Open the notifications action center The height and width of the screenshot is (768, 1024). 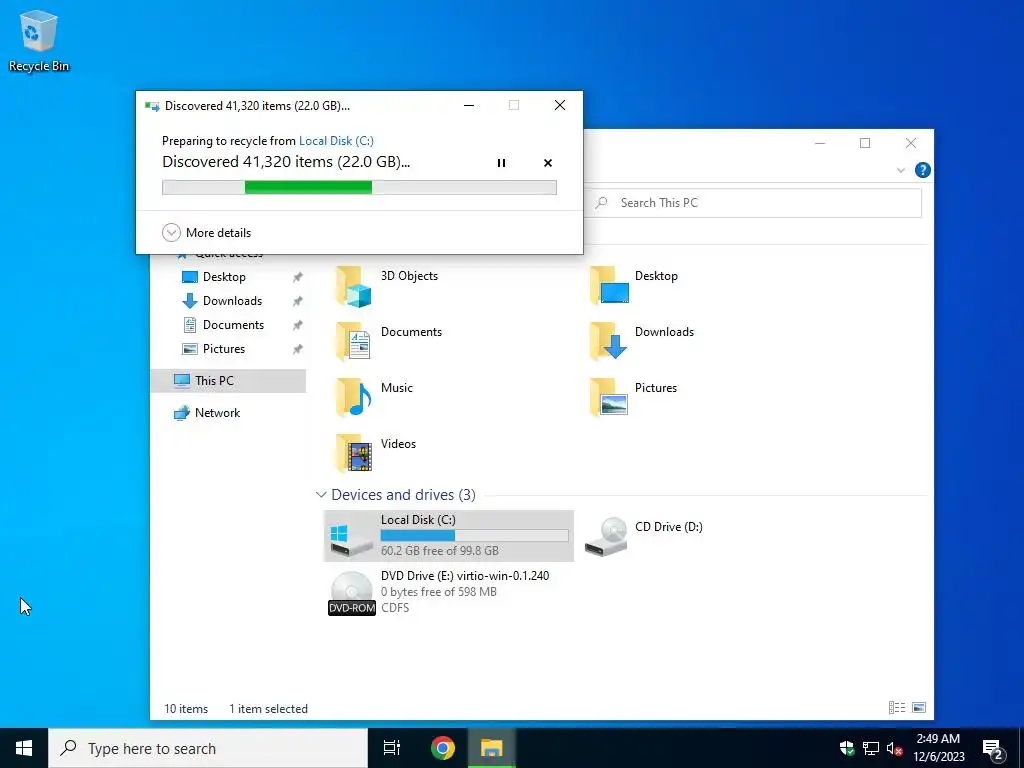tap(994, 750)
